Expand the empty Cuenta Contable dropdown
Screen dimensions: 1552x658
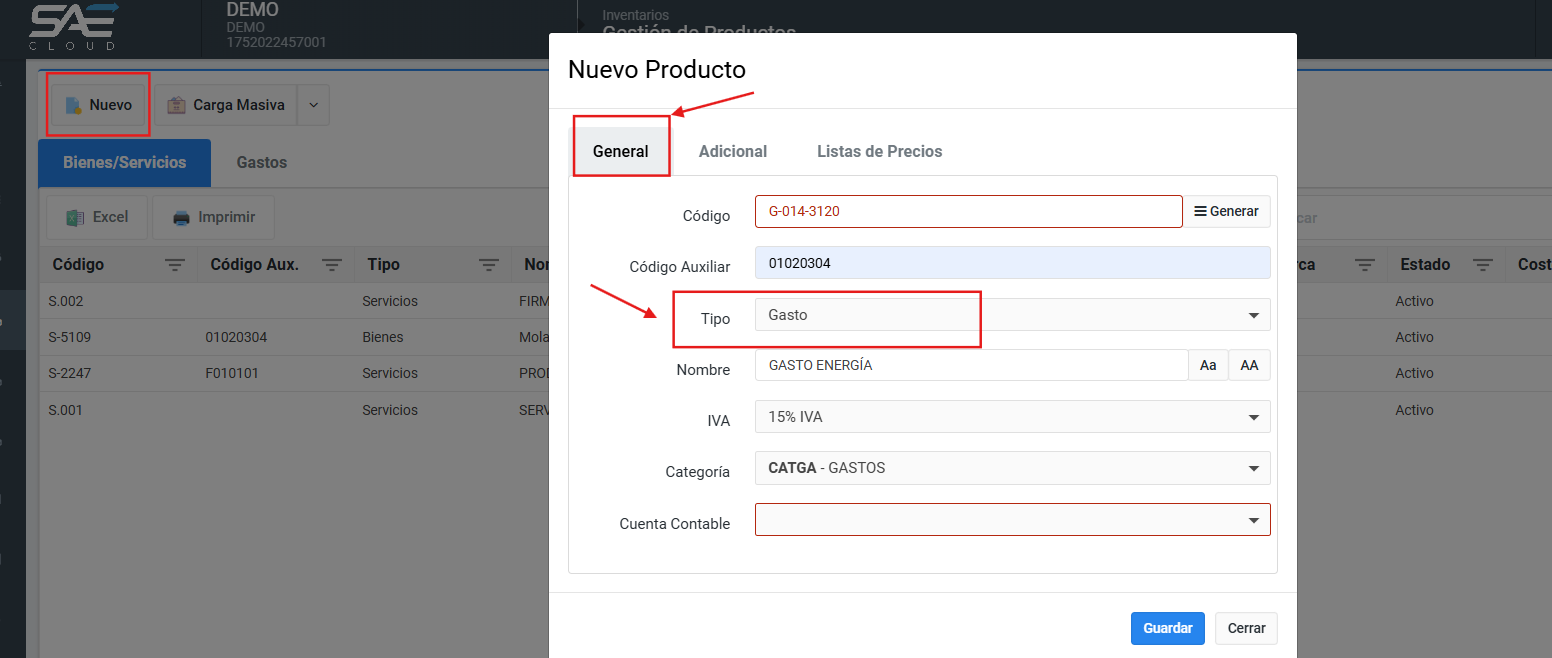pyautogui.click(x=1012, y=520)
